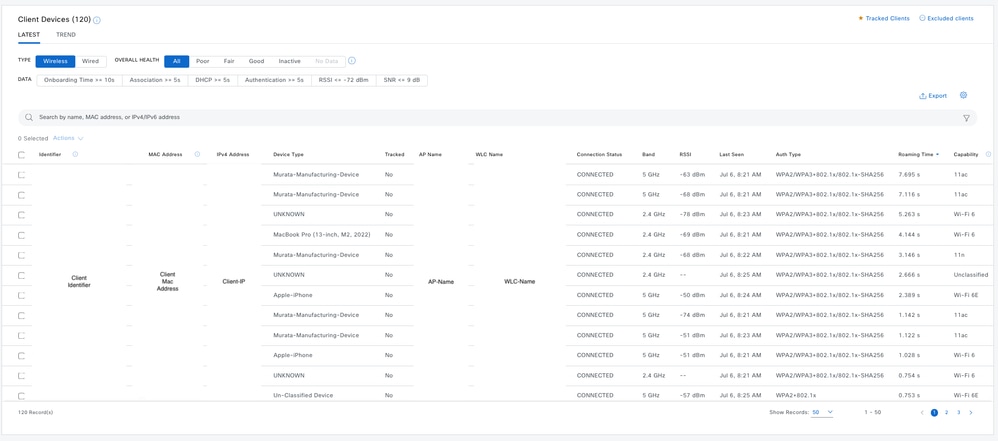Select page 1 in pagination
This screenshot has width=998, height=441.
pyautogui.click(x=934, y=412)
